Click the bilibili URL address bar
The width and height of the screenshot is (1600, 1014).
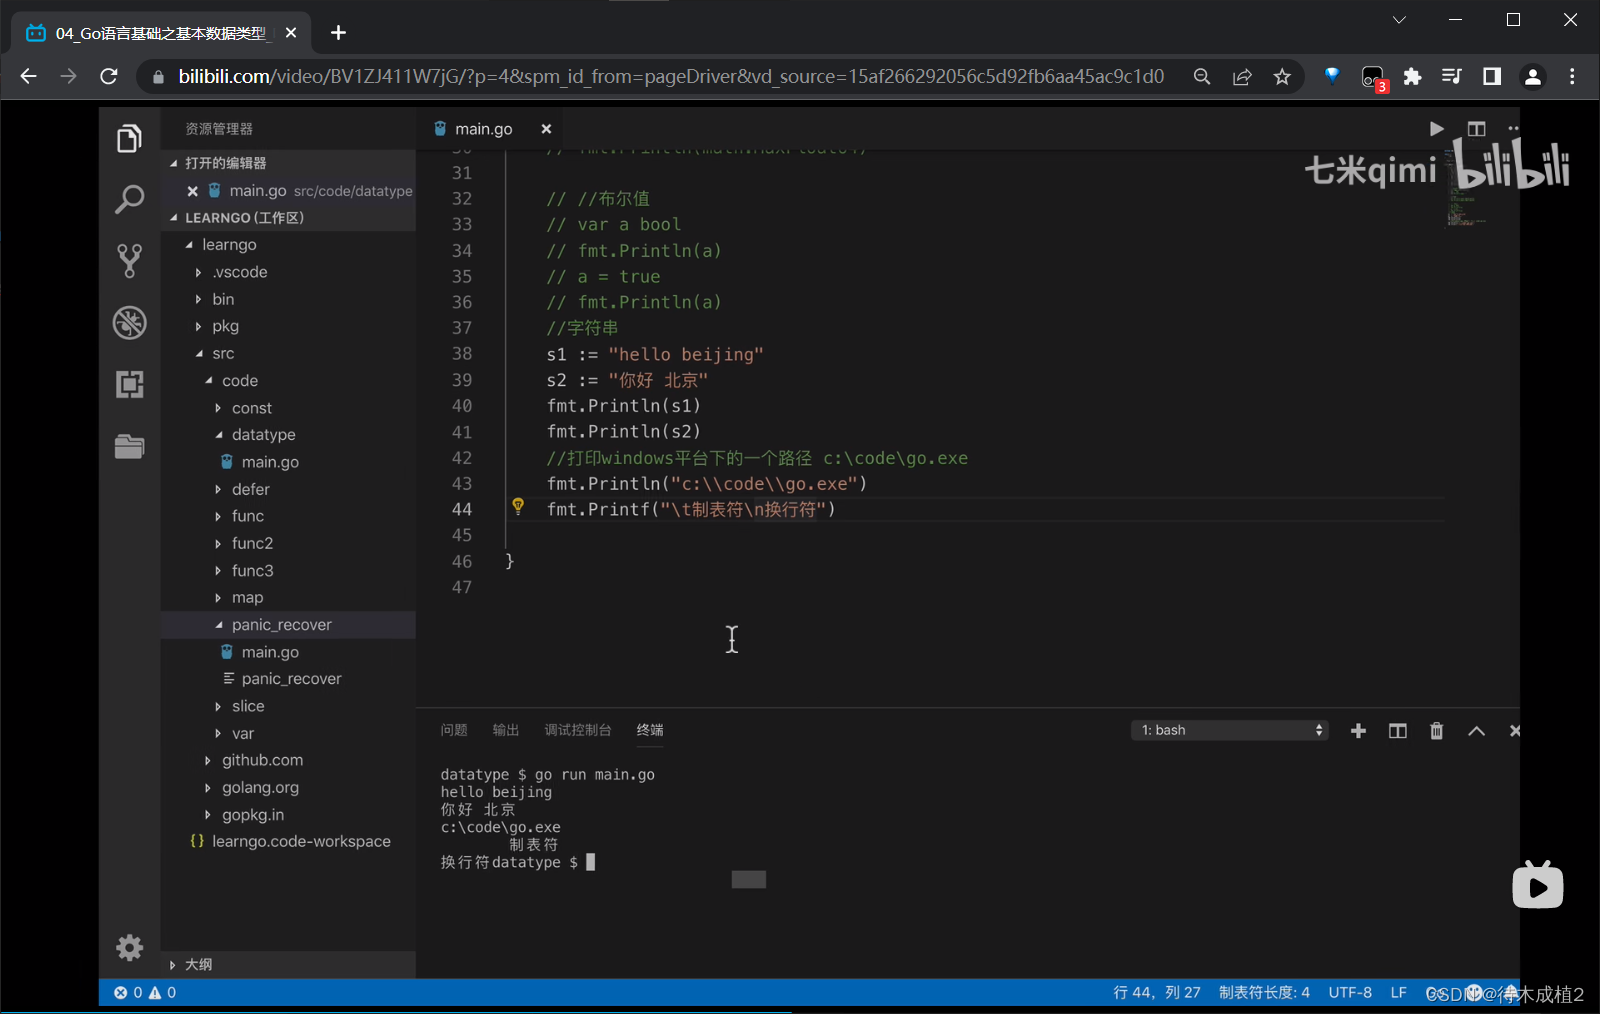pos(671,77)
